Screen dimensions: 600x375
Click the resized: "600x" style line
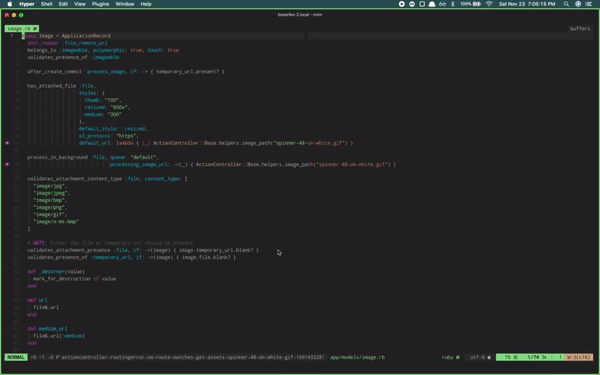108,107
